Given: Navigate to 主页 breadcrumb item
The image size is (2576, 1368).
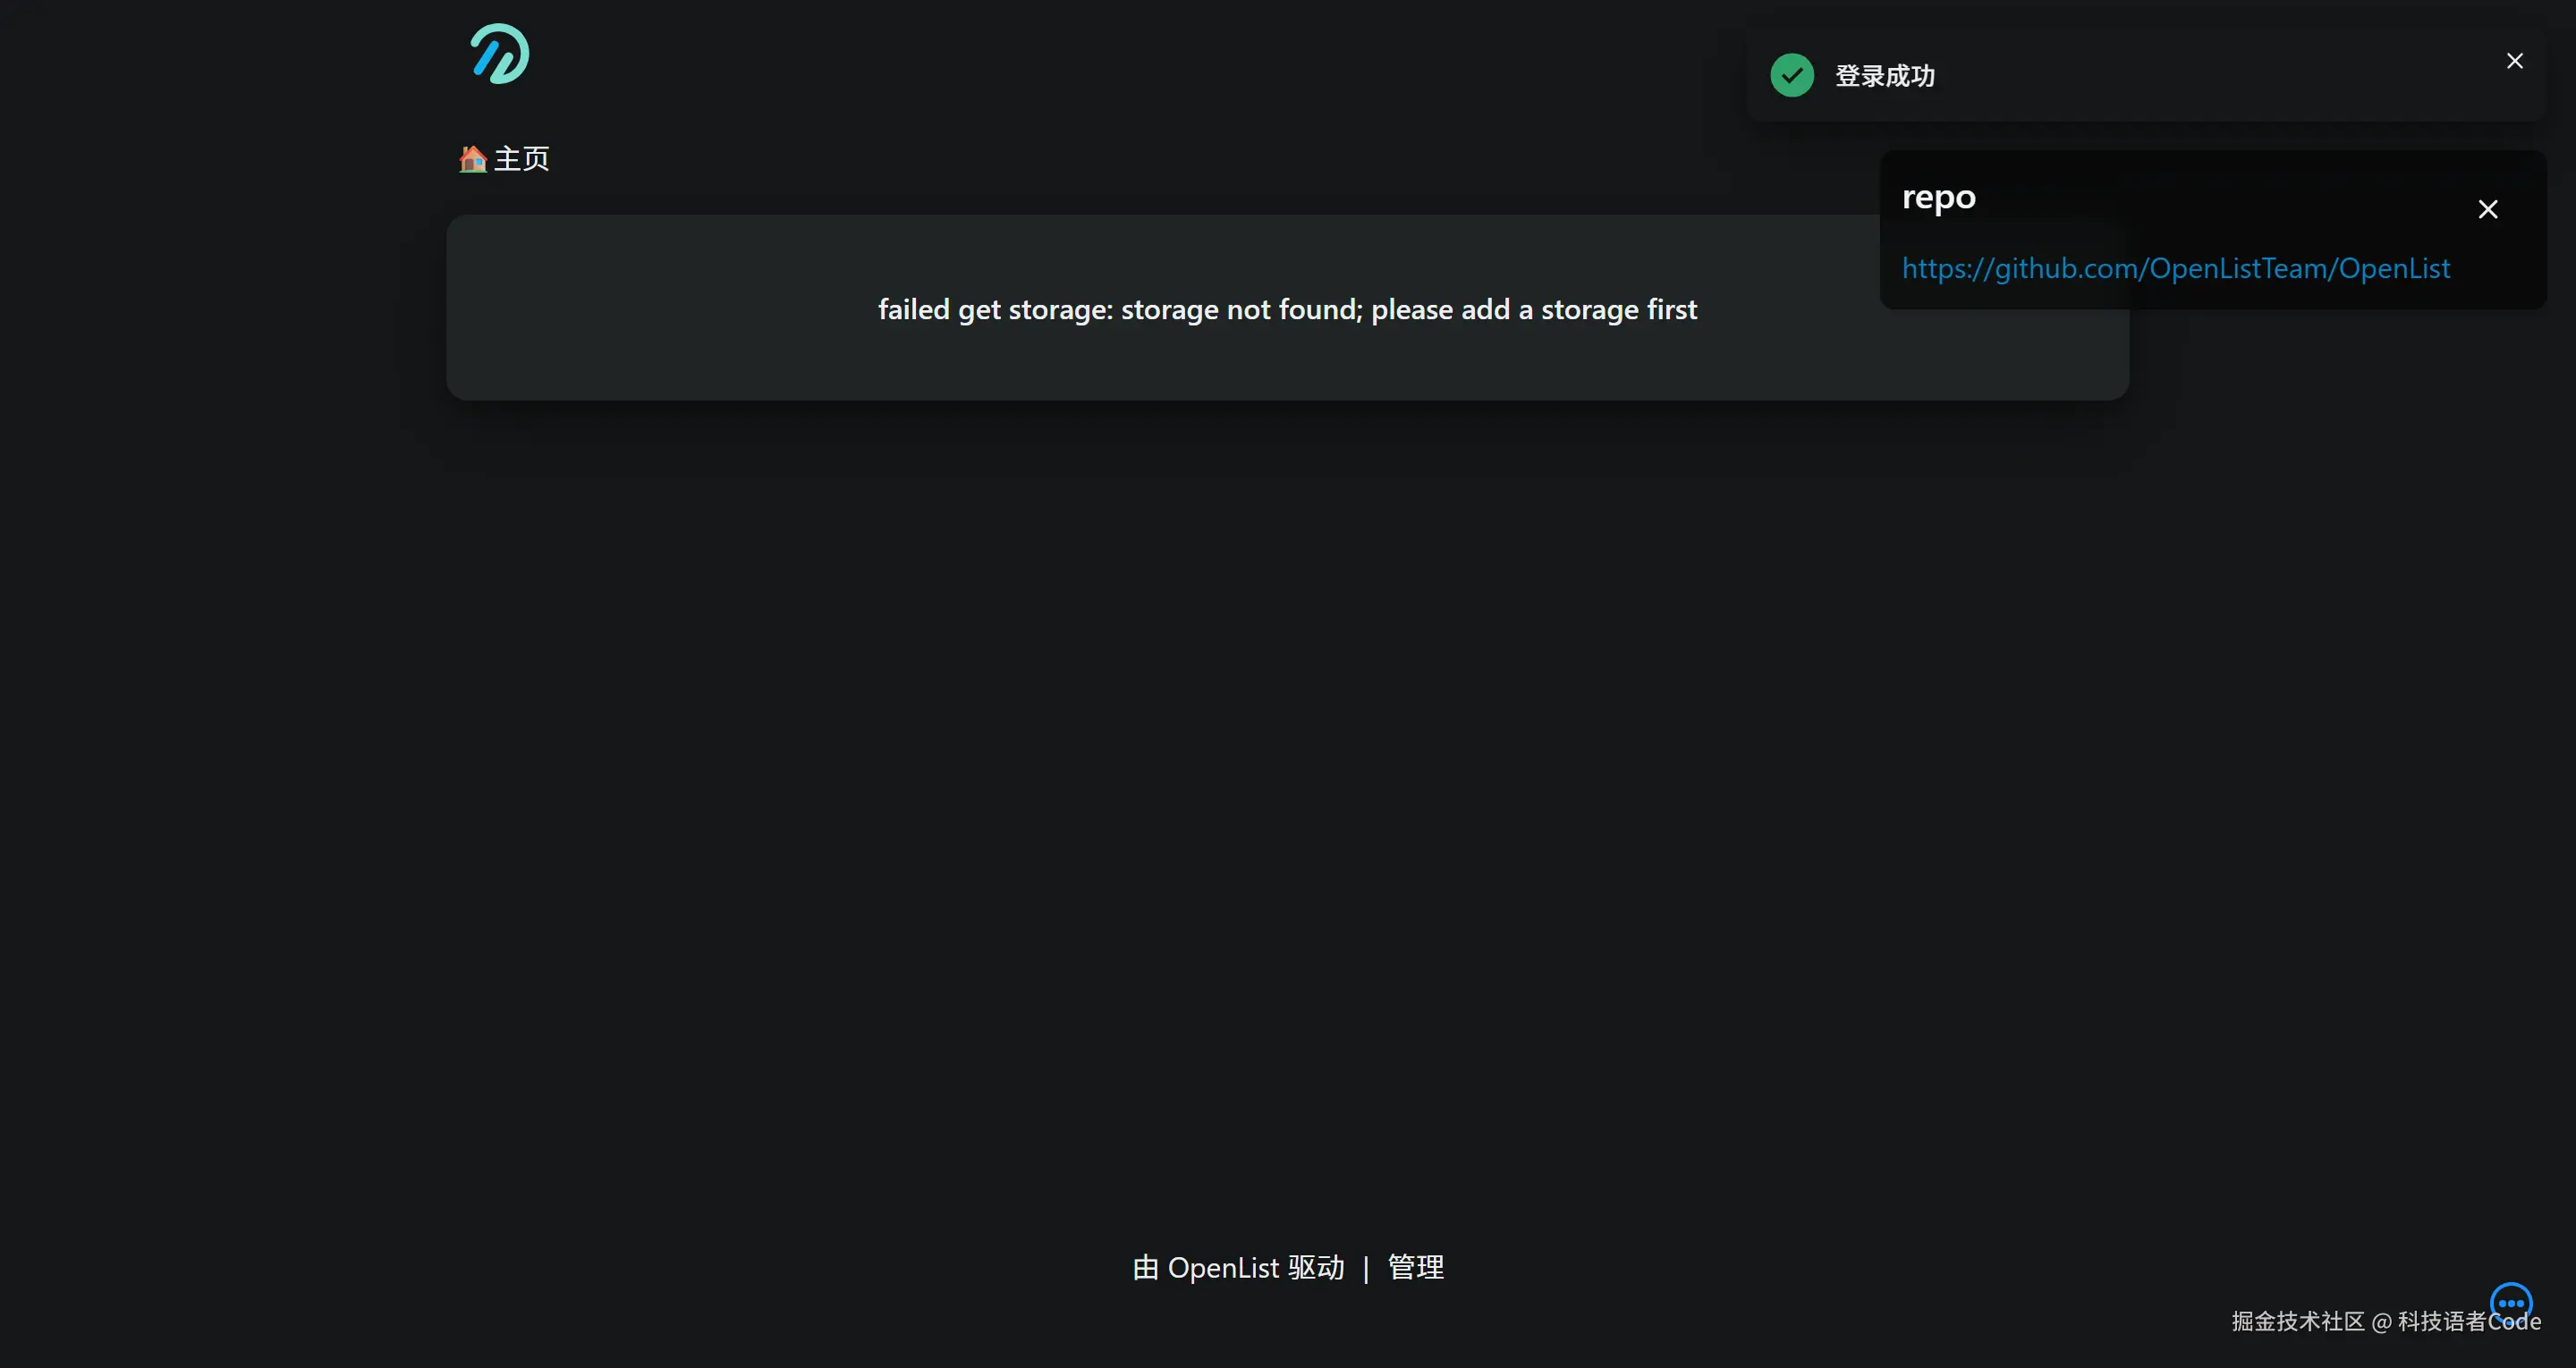Looking at the screenshot, I should click(x=521, y=159).
